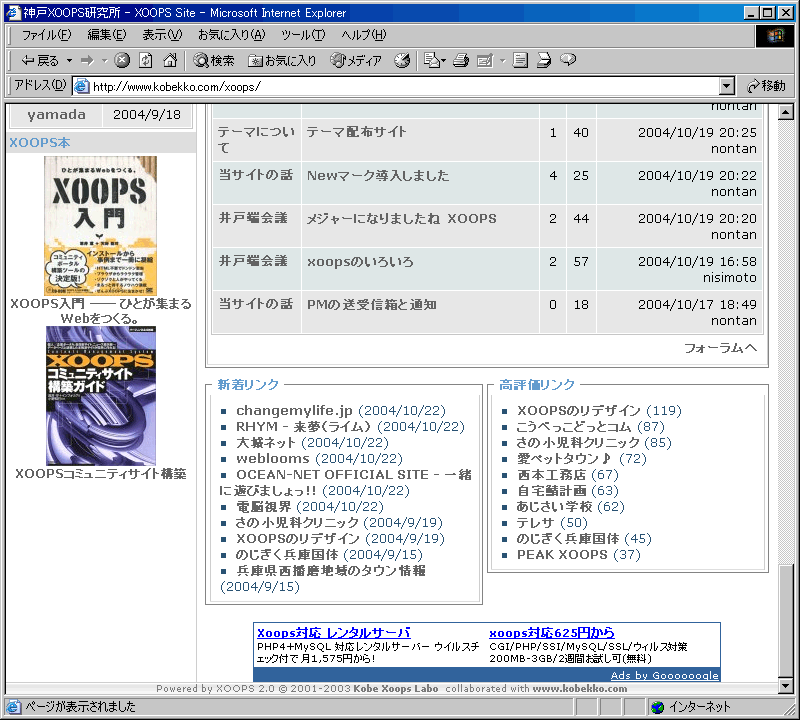Click the scrollbar down arrow
The height and width of the screenshot is (720, 800).
(786, 685)
